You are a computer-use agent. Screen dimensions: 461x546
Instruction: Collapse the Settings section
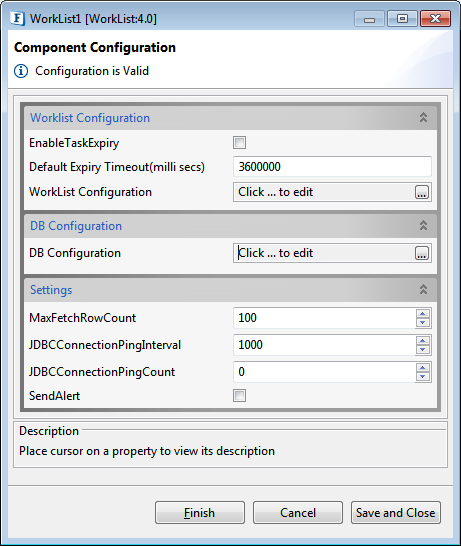click(x=423, y=290)
